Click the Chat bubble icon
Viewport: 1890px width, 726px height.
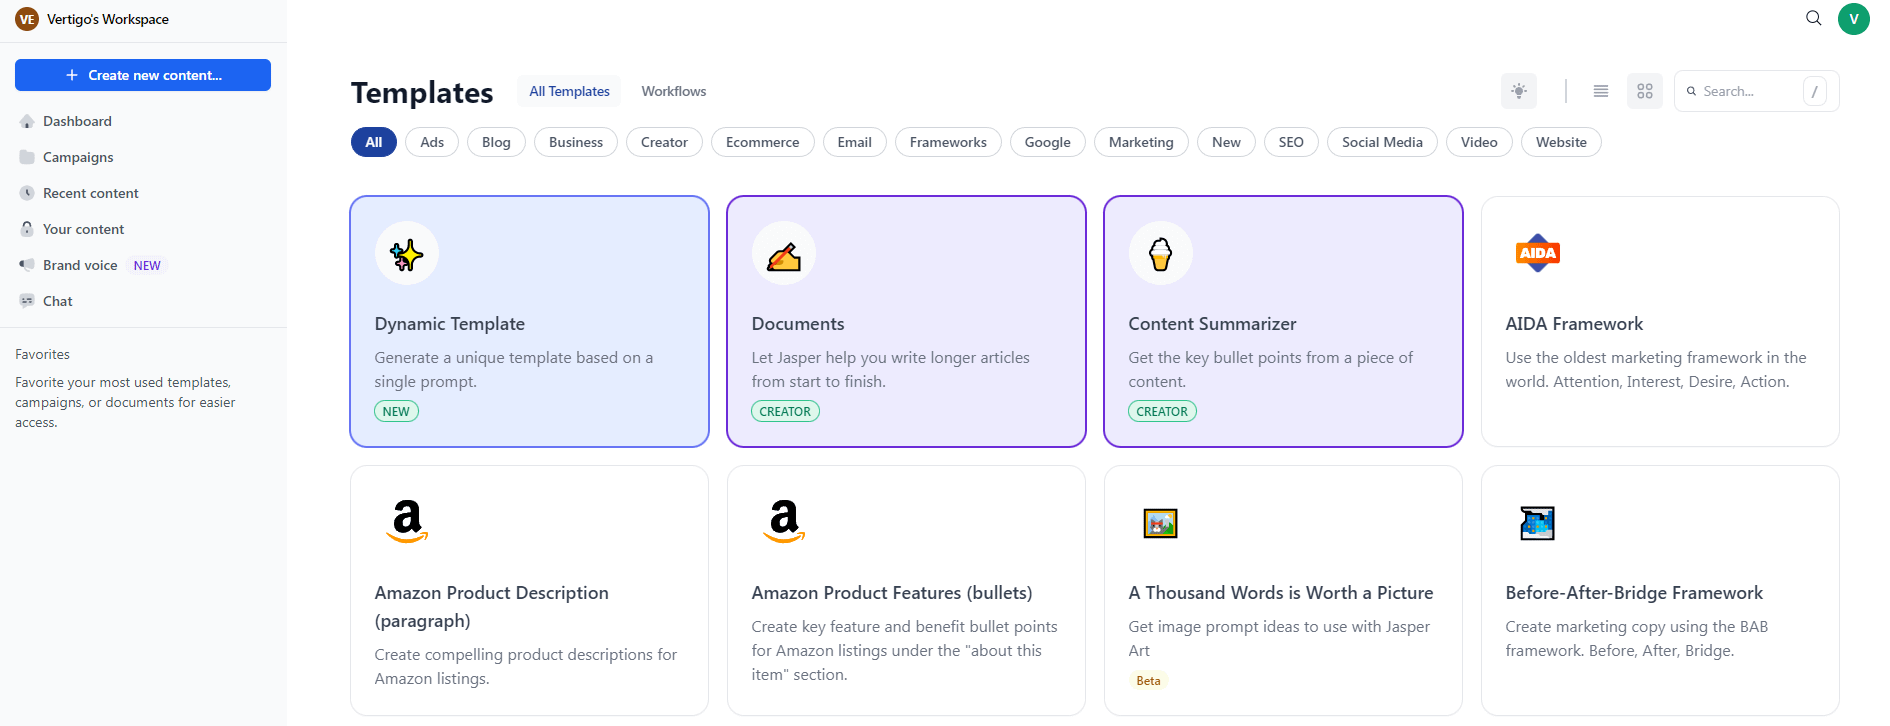click(27, 301)
